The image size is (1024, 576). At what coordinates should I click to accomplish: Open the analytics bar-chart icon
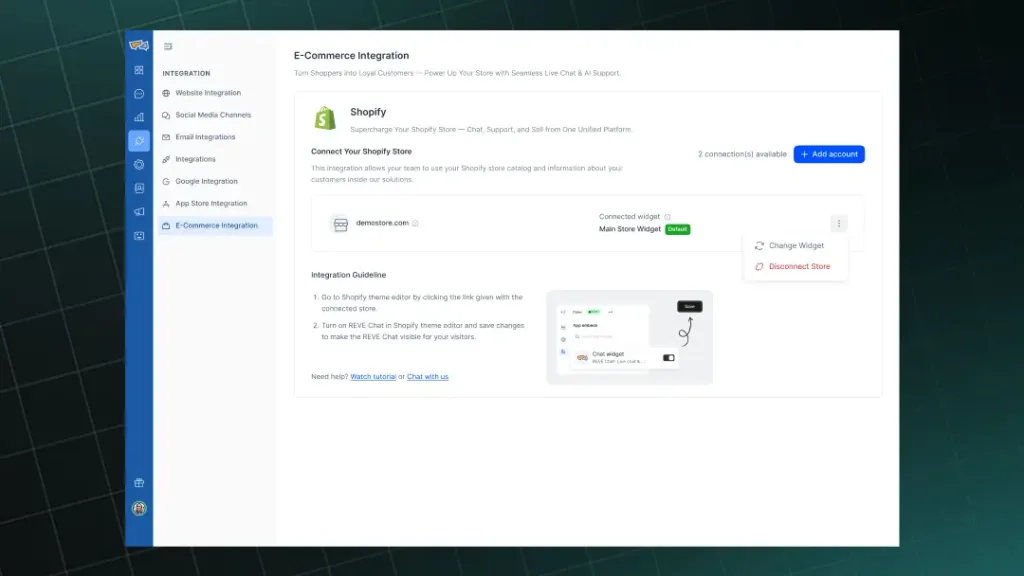coord(139,117)
